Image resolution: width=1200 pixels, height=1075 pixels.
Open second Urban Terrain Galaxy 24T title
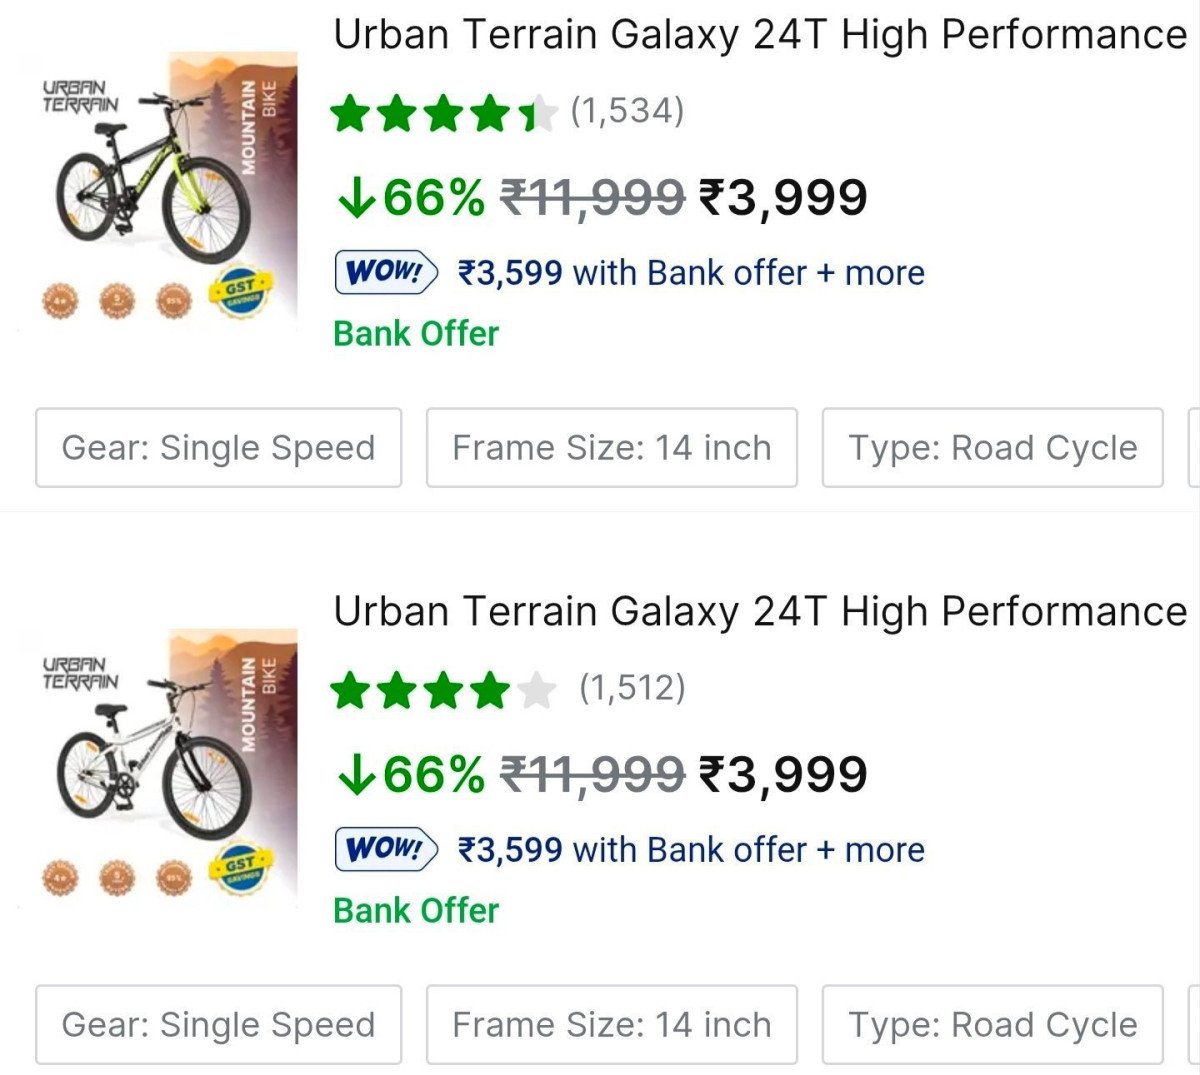pyautogui.click(x=760, y=612)
